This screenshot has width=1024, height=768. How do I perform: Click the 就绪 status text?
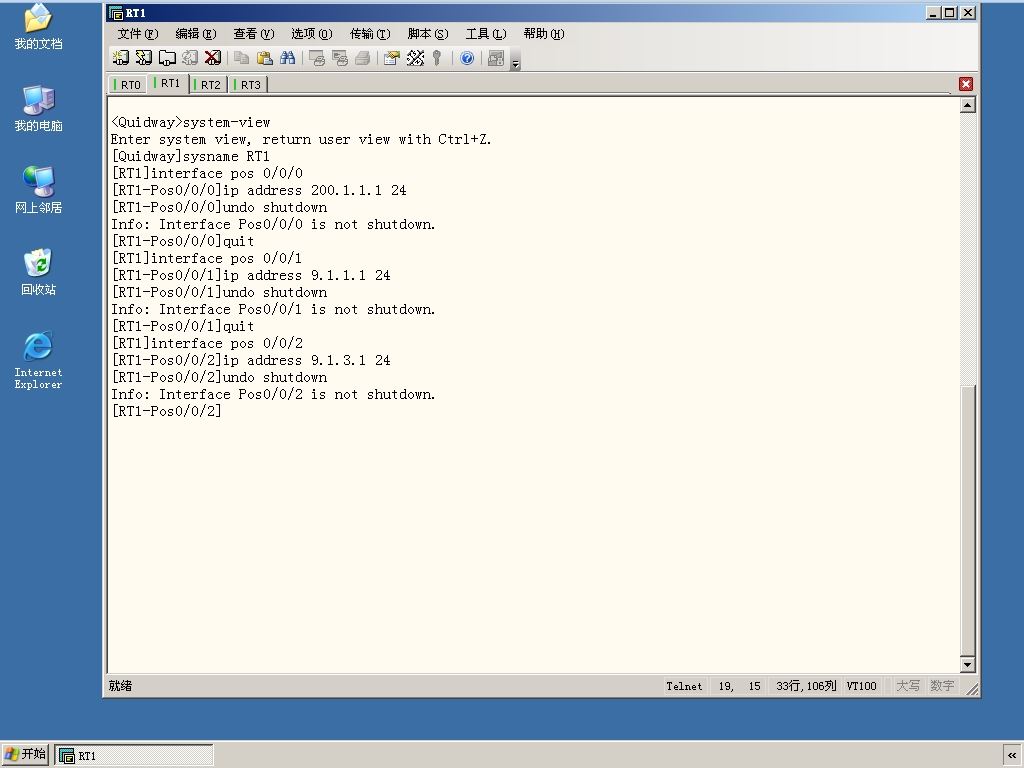point(120,686)
